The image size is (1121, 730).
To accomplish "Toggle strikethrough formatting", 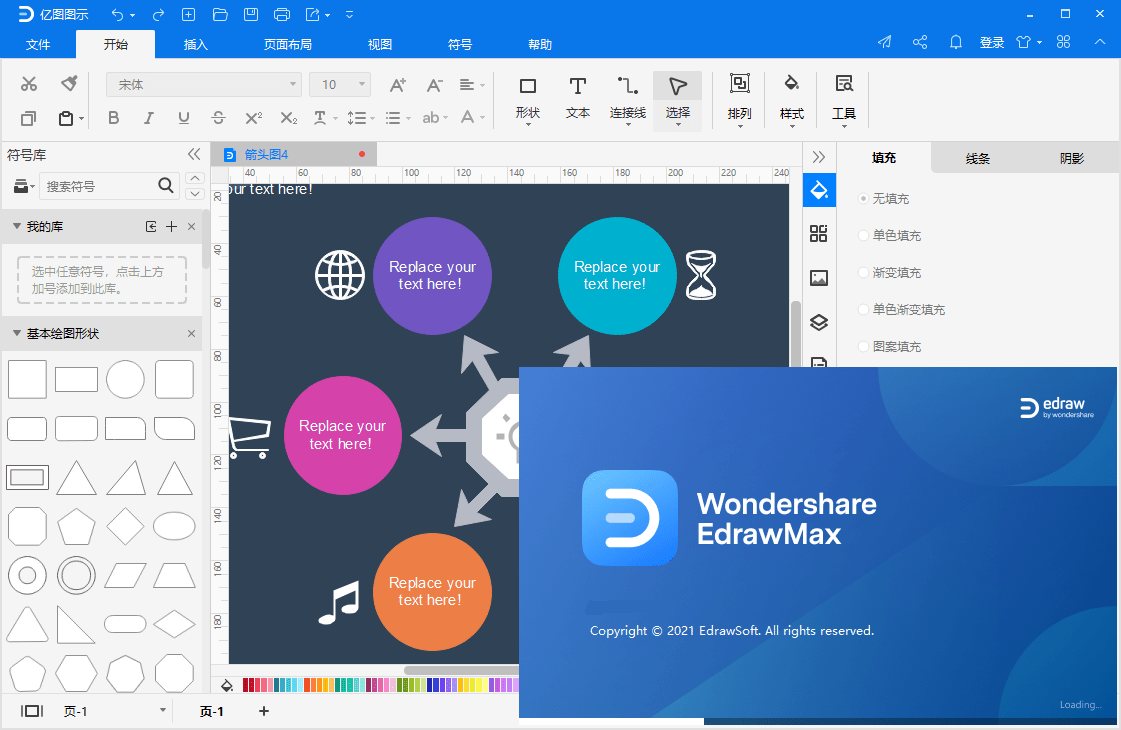I will [219, 118].
